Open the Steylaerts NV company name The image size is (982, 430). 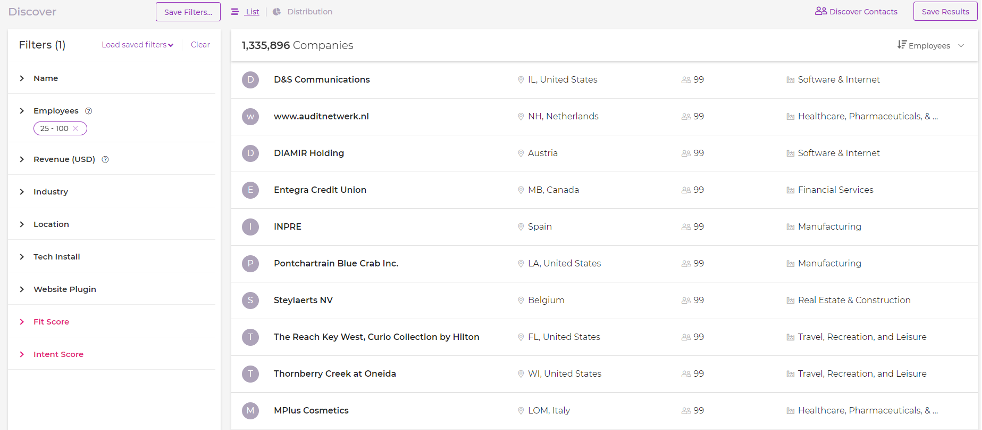point(303,300)
